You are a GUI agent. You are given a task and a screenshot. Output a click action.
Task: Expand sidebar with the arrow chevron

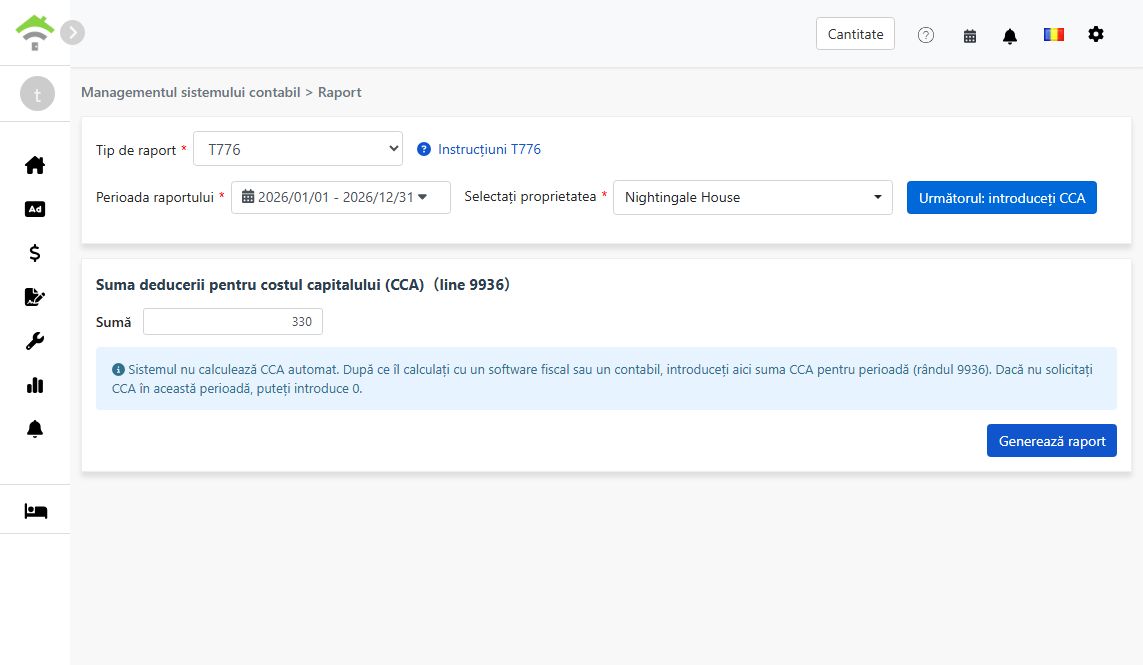[x=72, y=32]
